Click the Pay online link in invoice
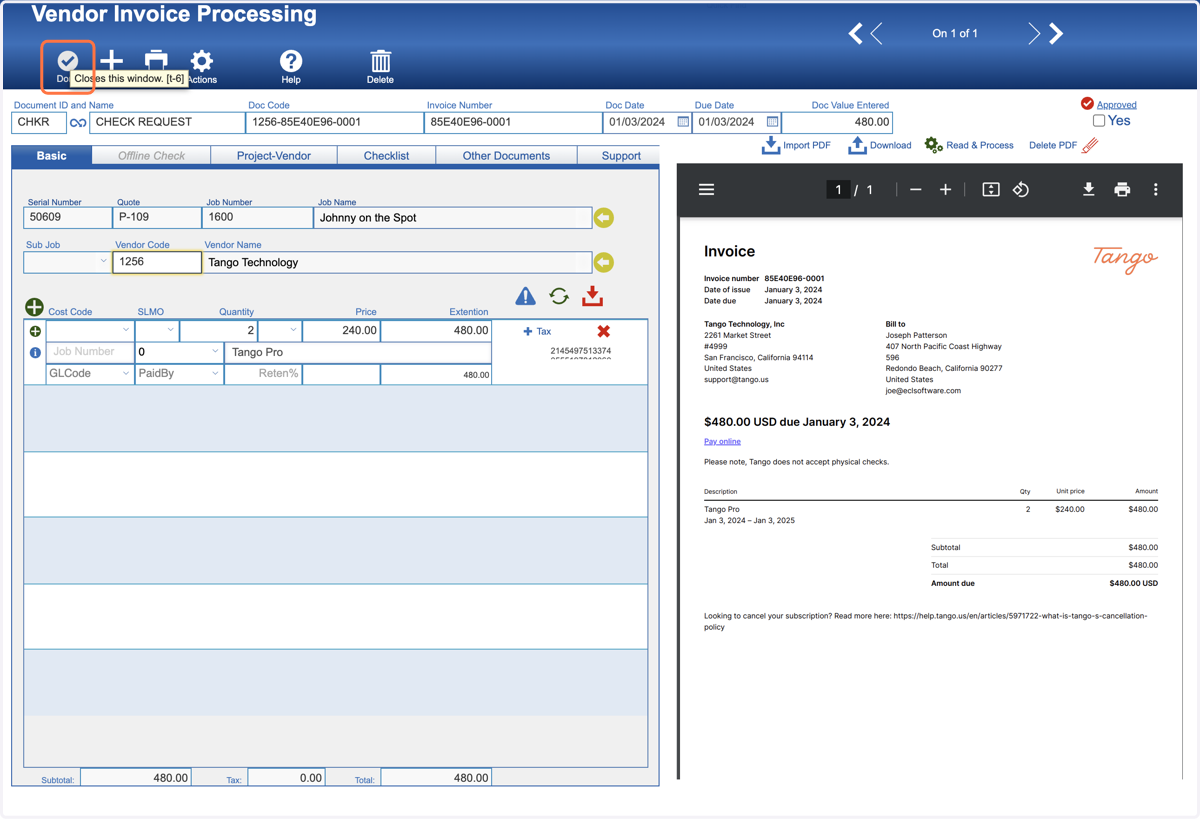This screenshot has height=819, width=1200. tap(722, 441)
